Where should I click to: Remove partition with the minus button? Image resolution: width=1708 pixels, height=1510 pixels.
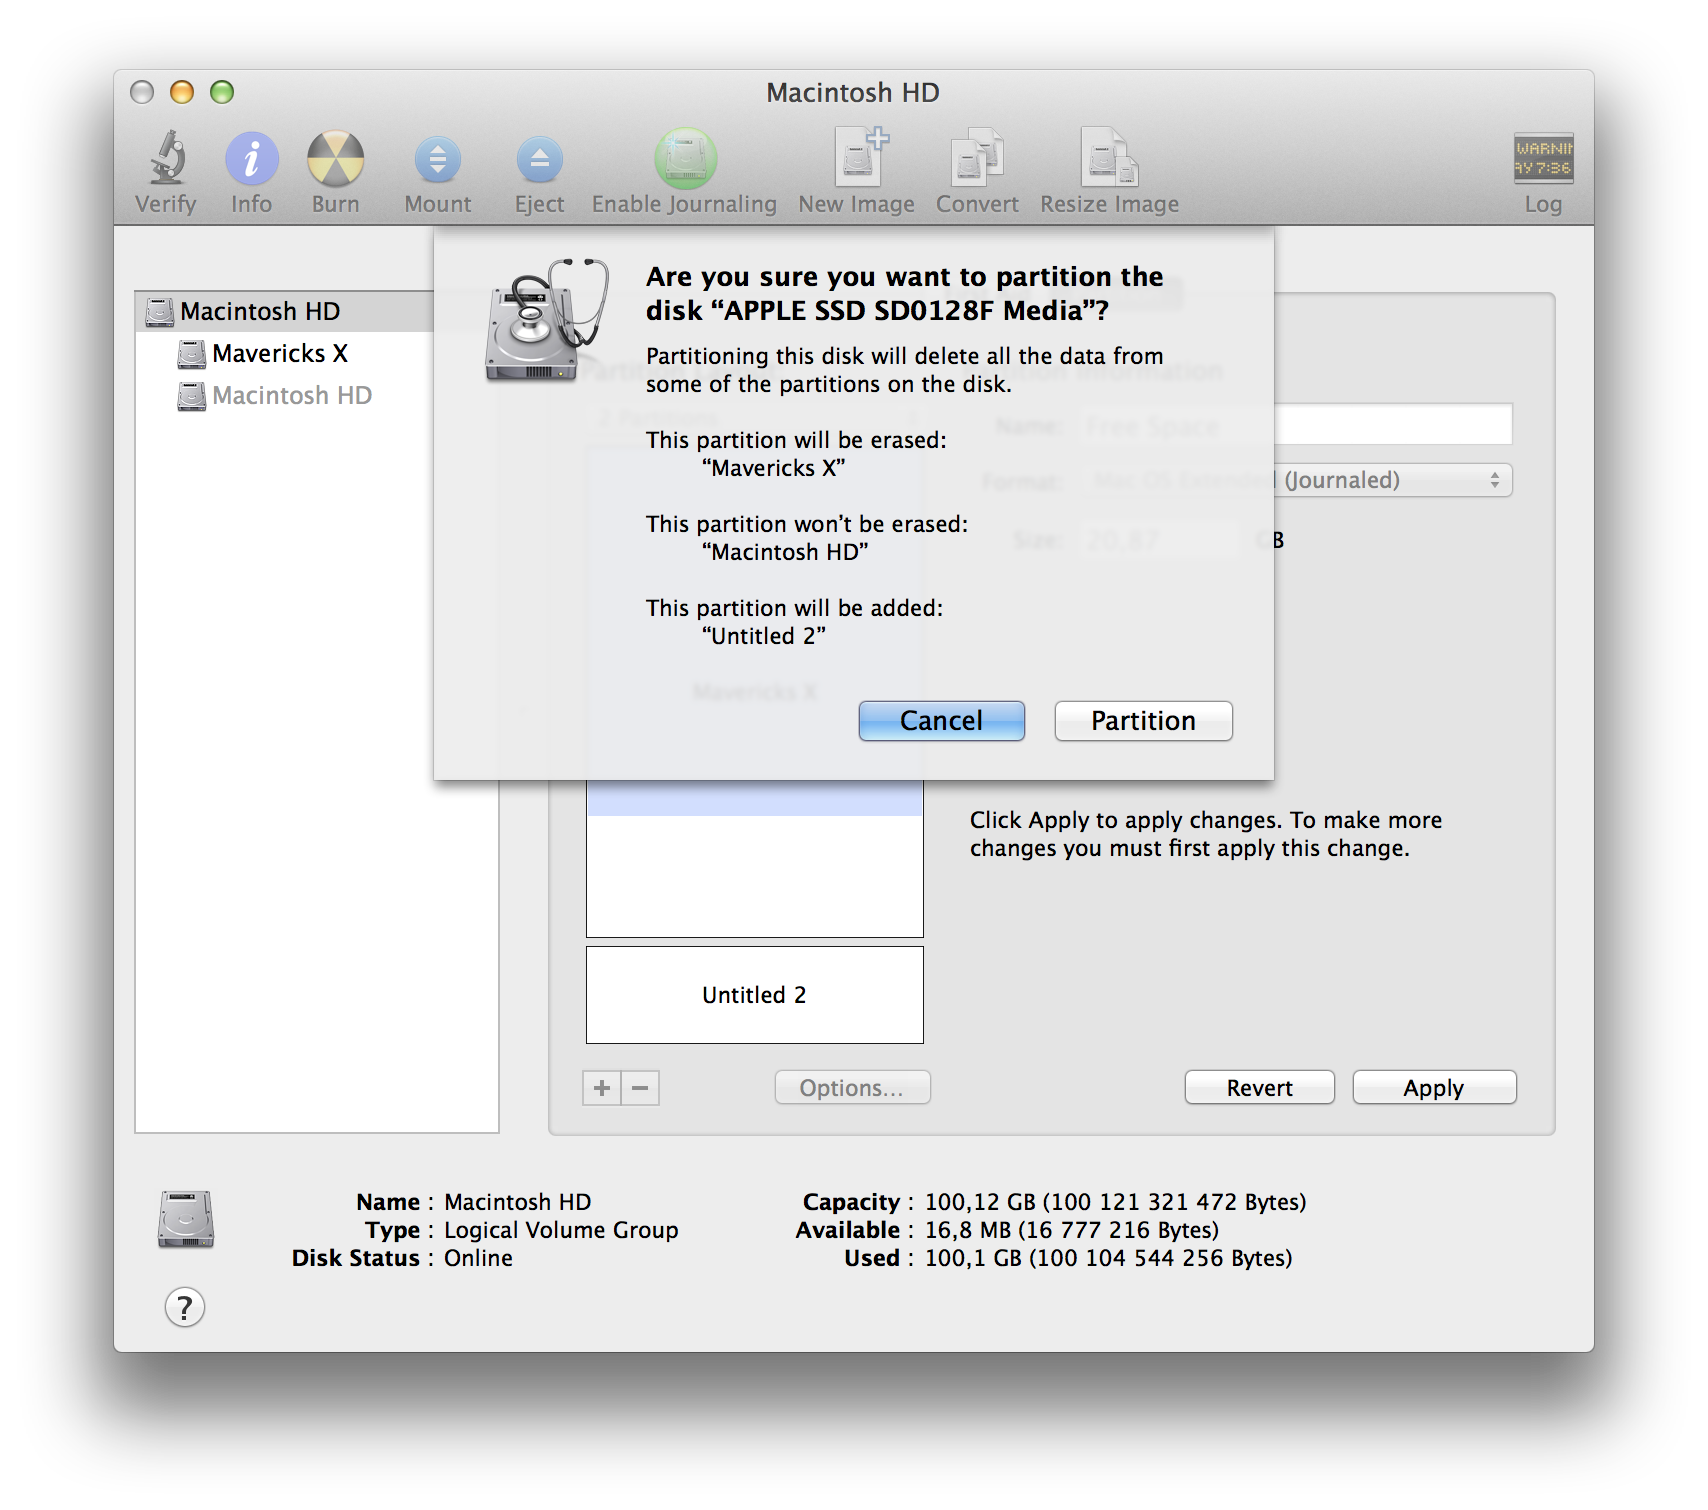640,1088
